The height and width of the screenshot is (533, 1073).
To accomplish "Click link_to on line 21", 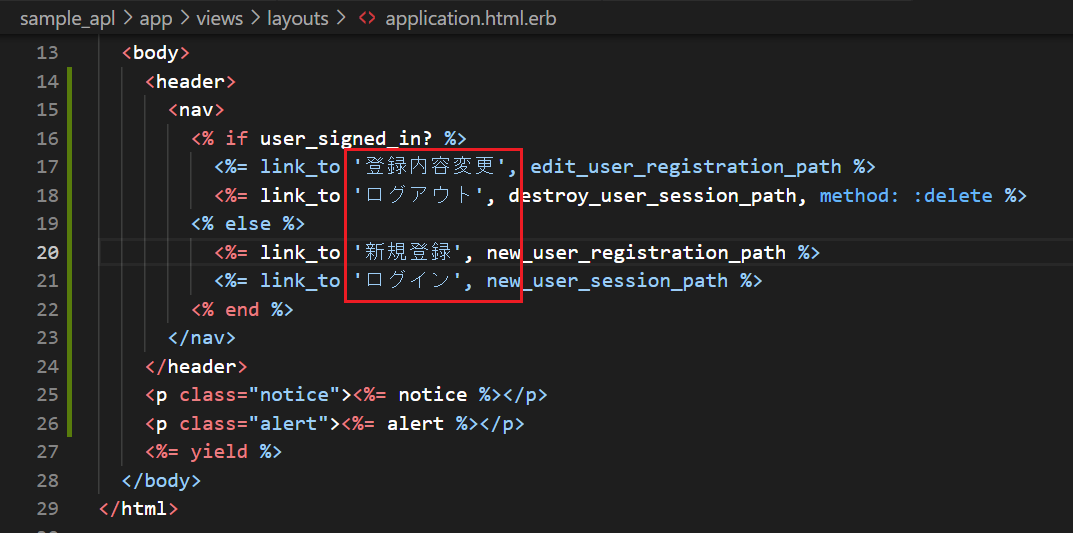I will pyautogui.click(x=300, y=281).
